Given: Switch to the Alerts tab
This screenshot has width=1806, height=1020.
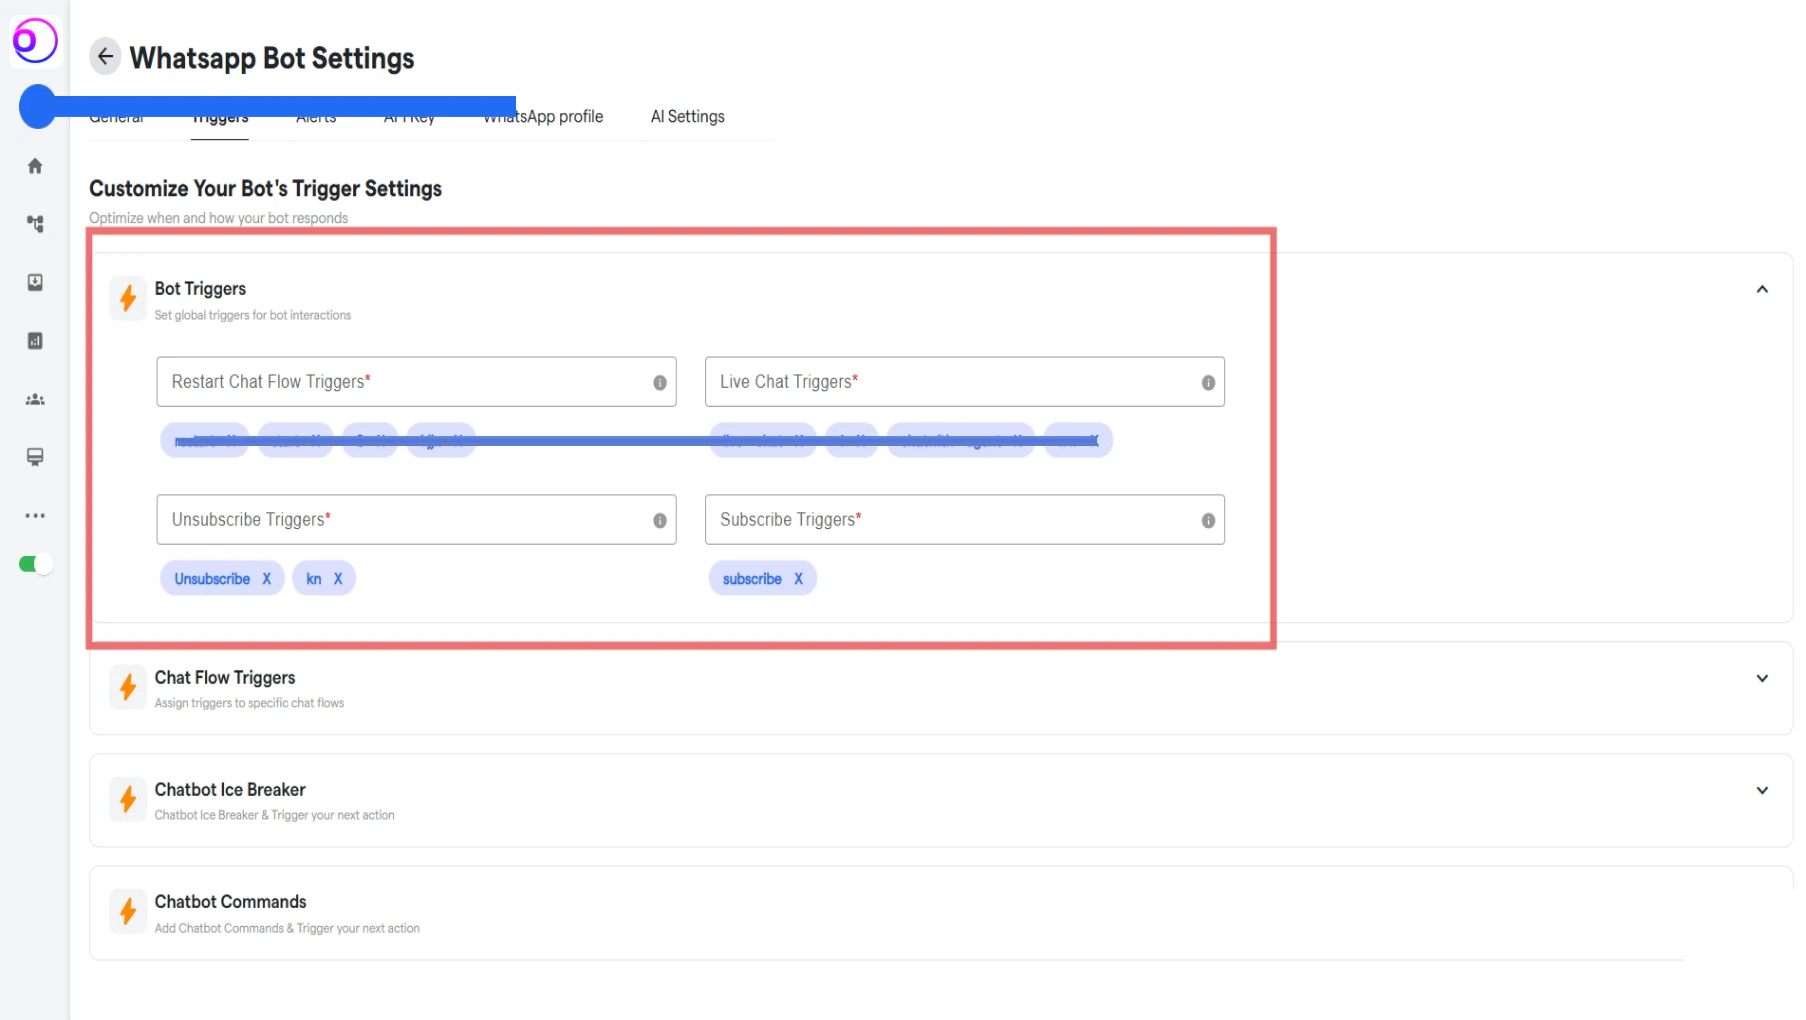Looking at the screenshot, I should pos(316,118).
